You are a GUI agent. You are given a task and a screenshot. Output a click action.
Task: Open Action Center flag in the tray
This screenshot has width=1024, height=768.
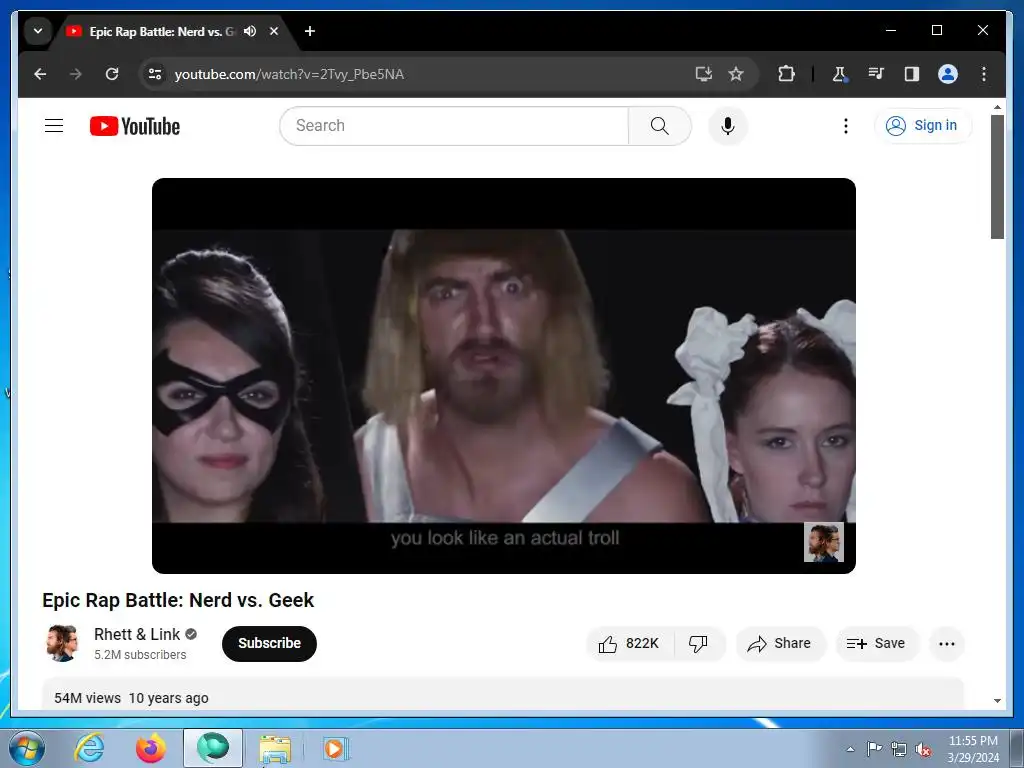(874, 749)
